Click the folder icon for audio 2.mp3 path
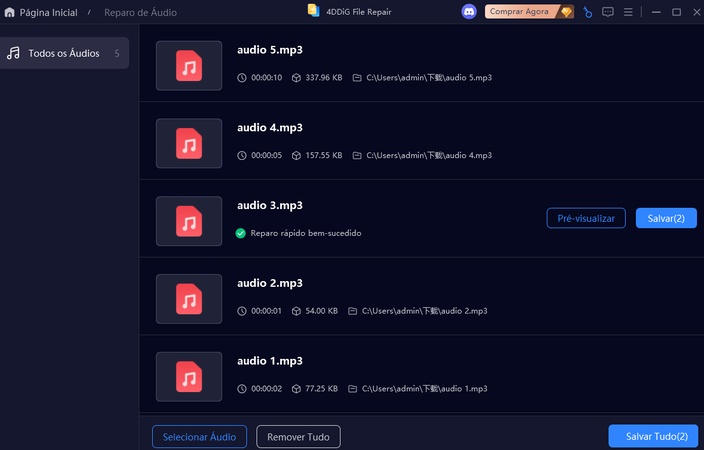This screenshot has width=704, height=450. 352,311
